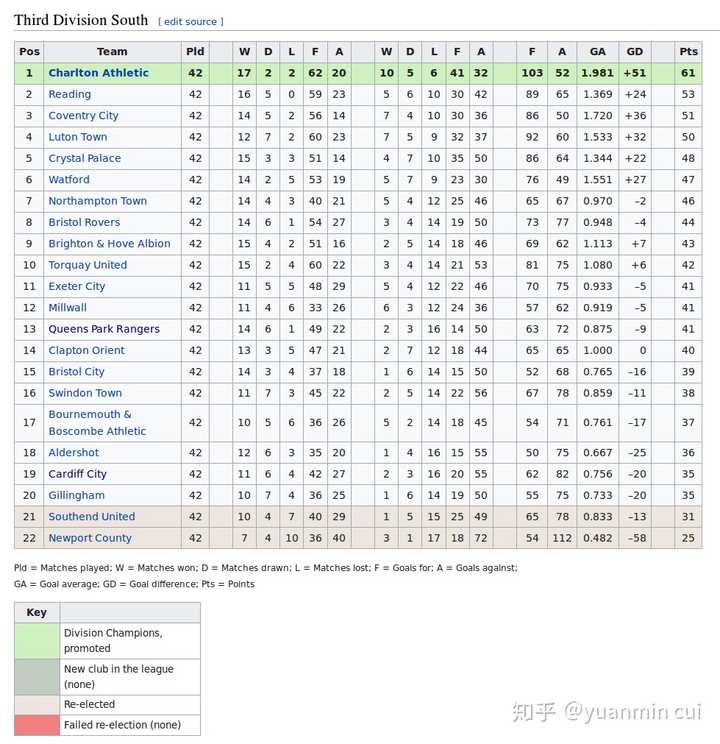This screenshot has height=744, width=720.
Task: Open Brighton & Hove Albion link
Action: (x=109, y=244)
